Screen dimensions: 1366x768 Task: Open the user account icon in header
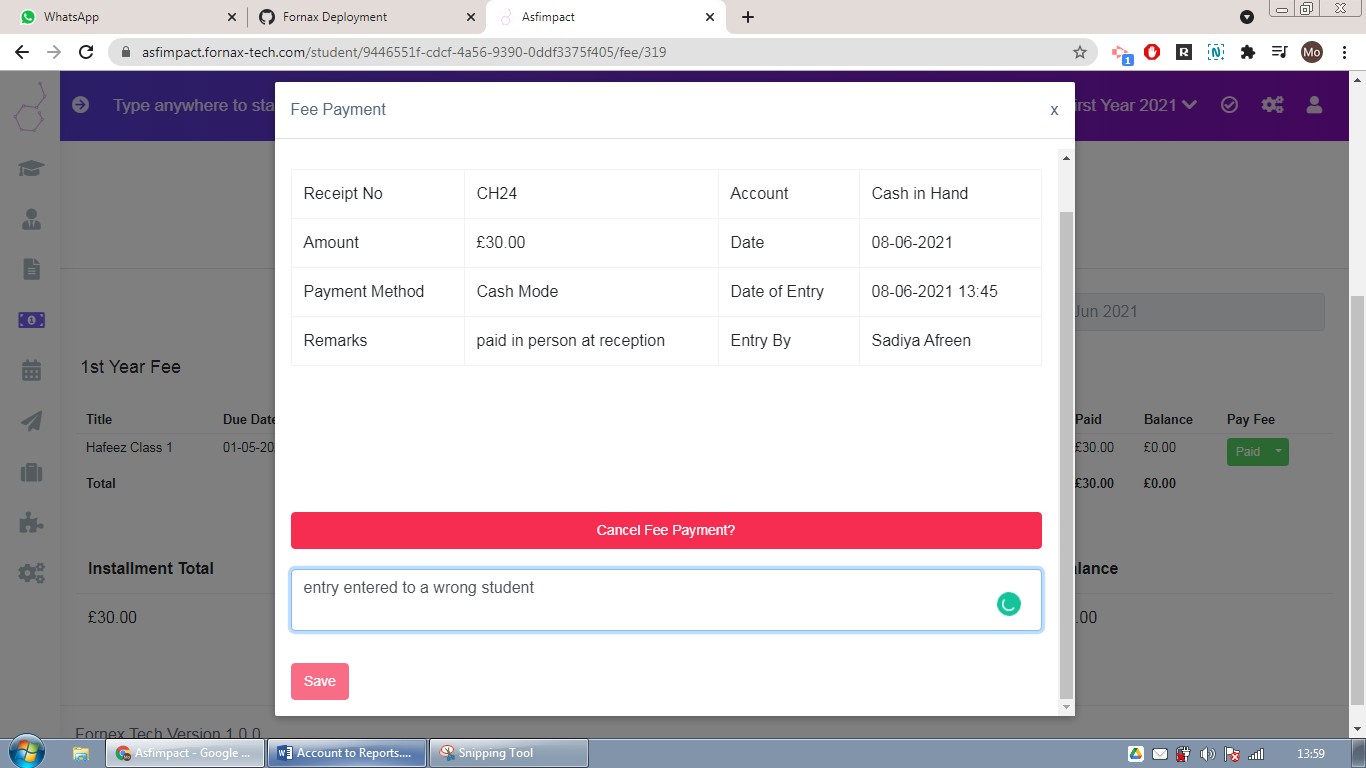1315,105
